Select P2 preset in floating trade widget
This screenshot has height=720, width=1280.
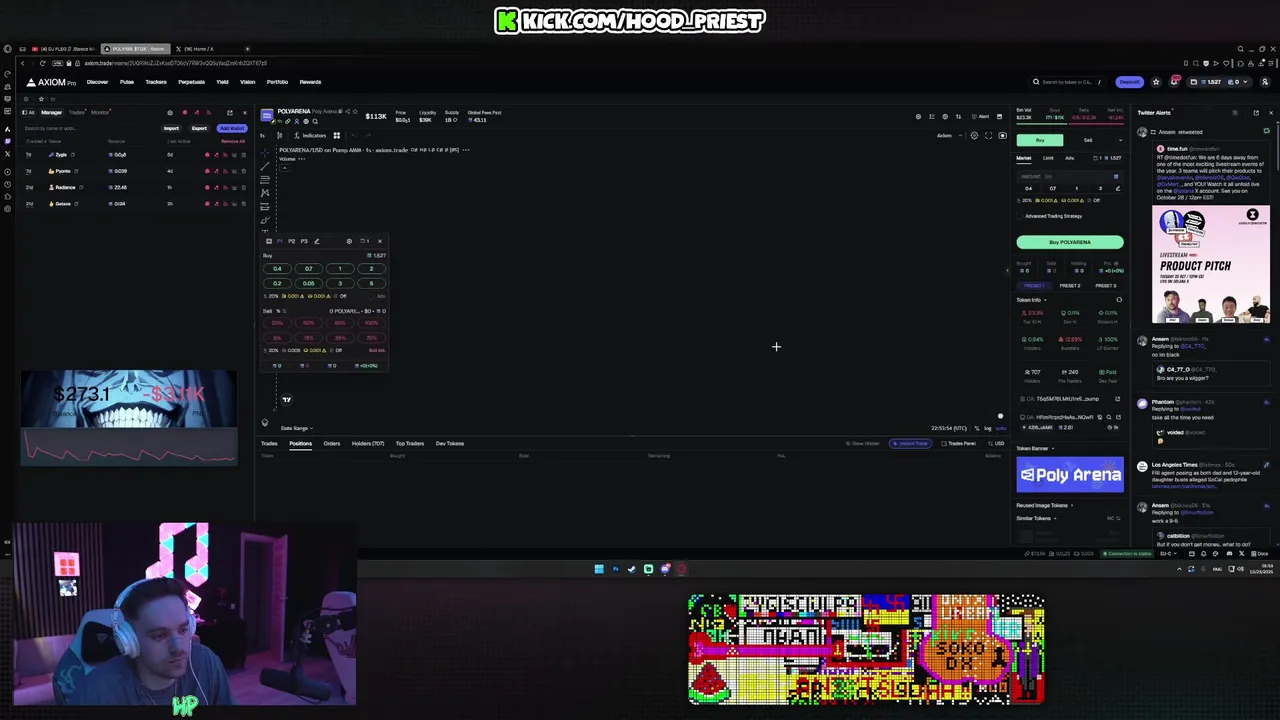pos(291,241)
